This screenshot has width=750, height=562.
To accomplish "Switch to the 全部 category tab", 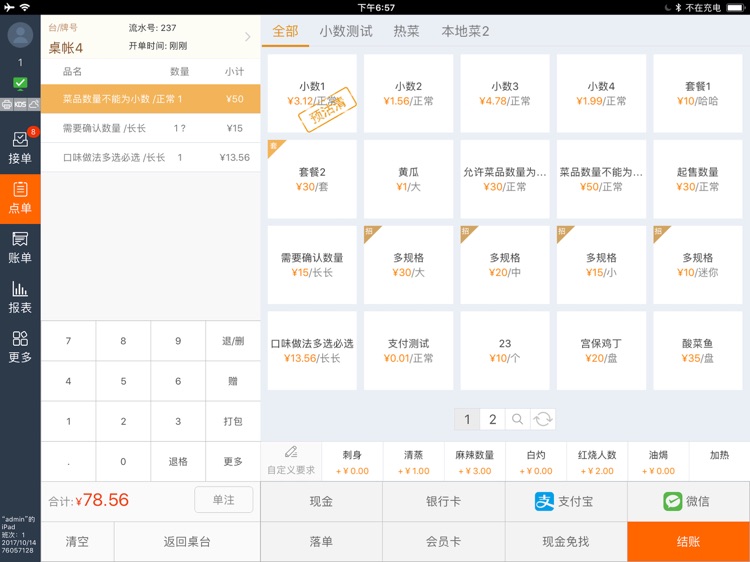I will (285, 32).
